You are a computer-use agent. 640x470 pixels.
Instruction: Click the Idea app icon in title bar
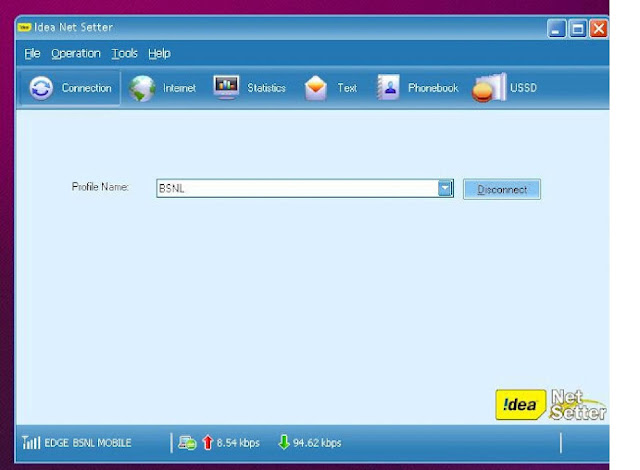tap(24, 27)
